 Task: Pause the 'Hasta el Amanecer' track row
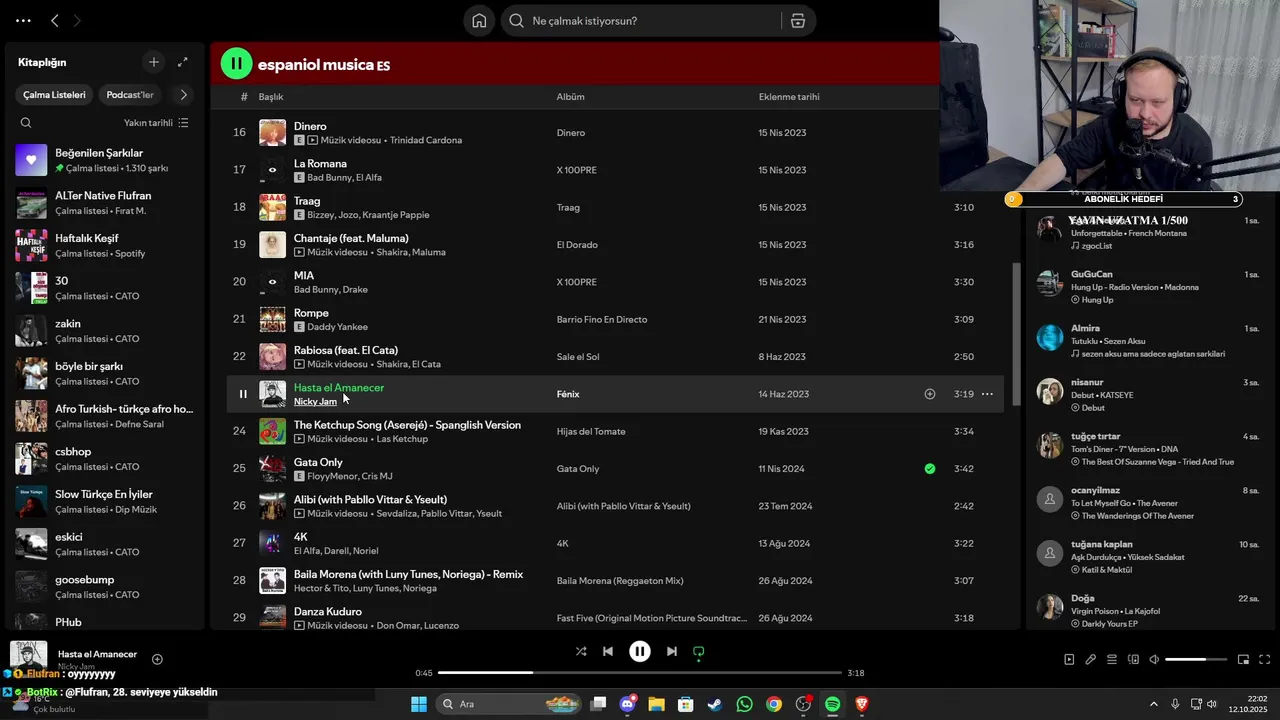(243, 394)
